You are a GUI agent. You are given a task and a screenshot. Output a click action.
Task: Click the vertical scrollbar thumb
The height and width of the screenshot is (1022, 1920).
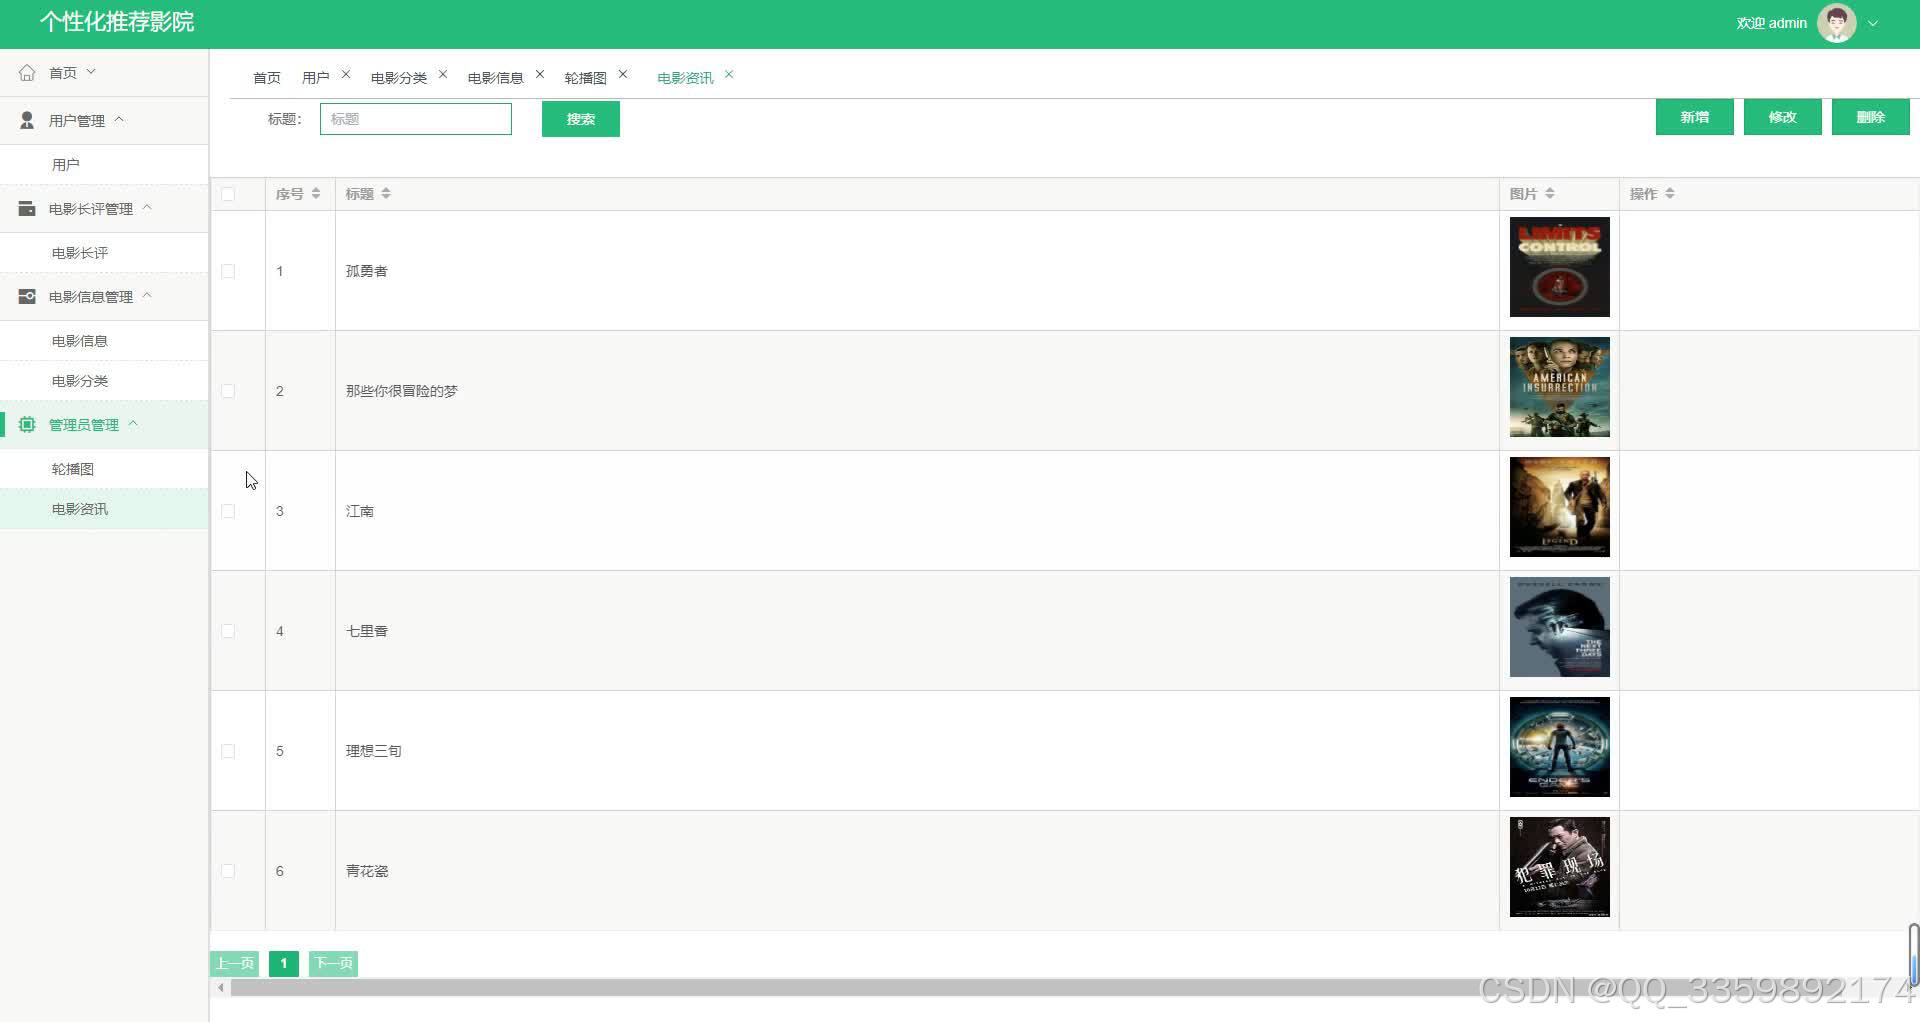(1914, 955)
